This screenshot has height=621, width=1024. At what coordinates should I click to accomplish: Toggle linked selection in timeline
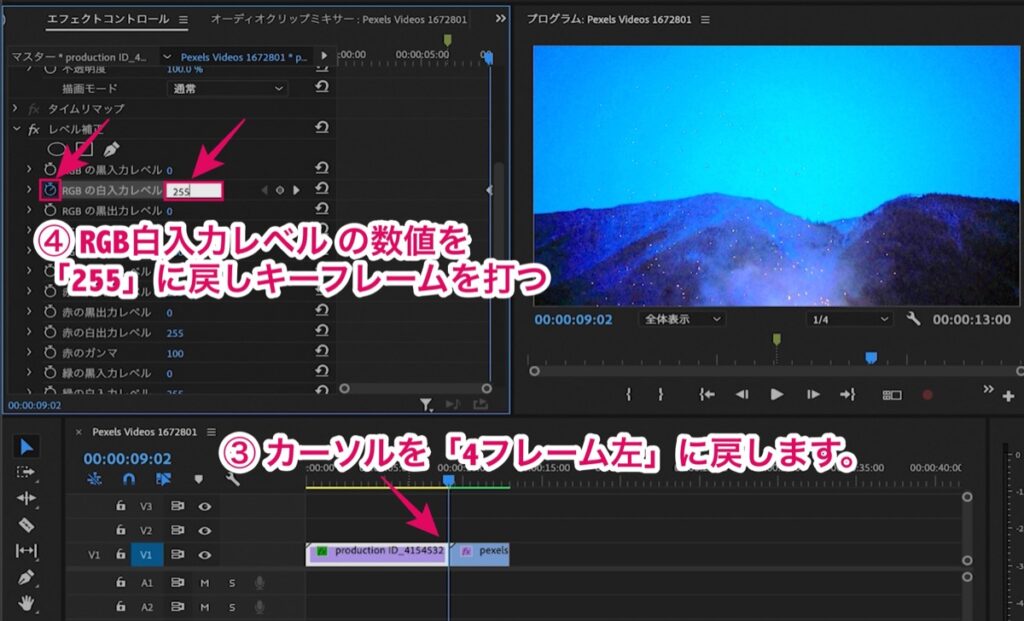(163, 479)
